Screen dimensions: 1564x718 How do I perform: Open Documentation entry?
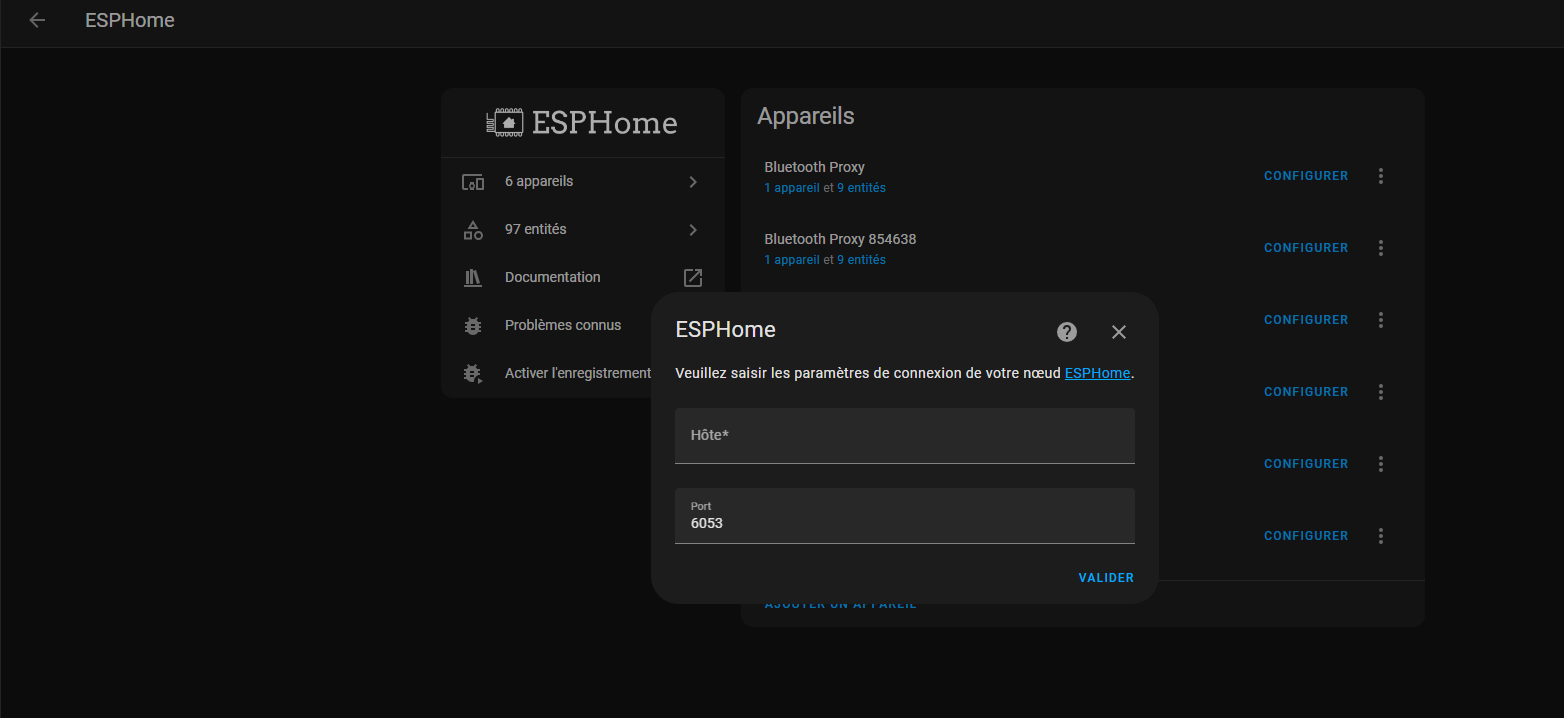(x=583, y=278)
